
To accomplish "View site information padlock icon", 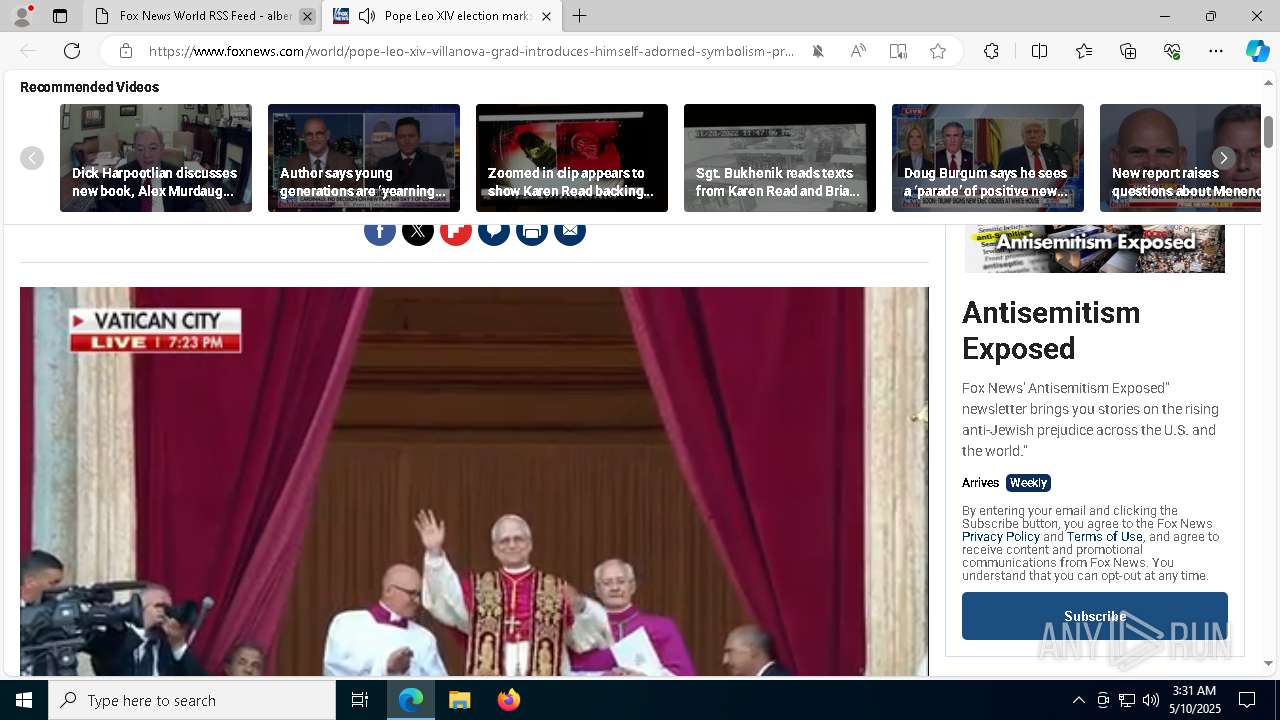I will click(126, 51).
